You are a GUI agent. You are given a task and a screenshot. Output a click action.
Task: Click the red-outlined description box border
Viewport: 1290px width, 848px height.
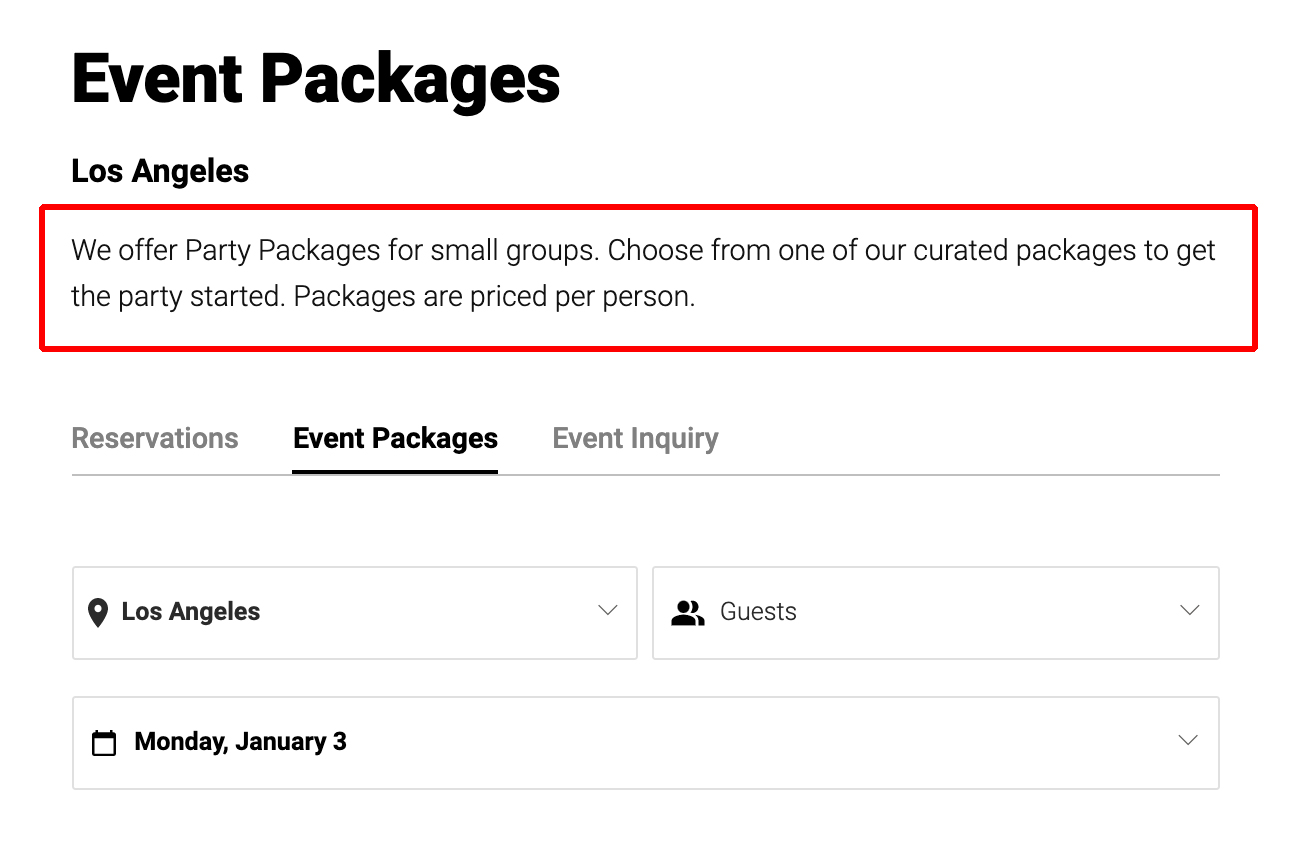(647, 208)
